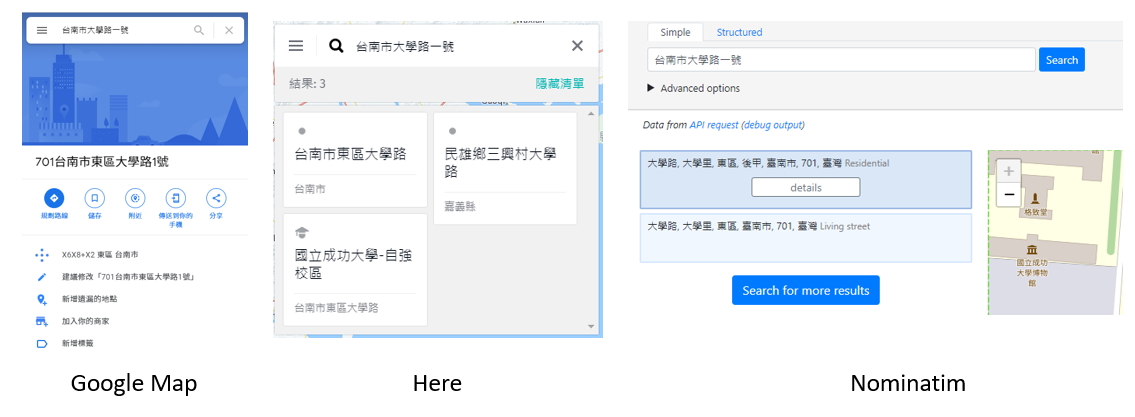Click the Google Map search input field
This screenshot has width=1135, height=417.
click(x=123, y=30)
